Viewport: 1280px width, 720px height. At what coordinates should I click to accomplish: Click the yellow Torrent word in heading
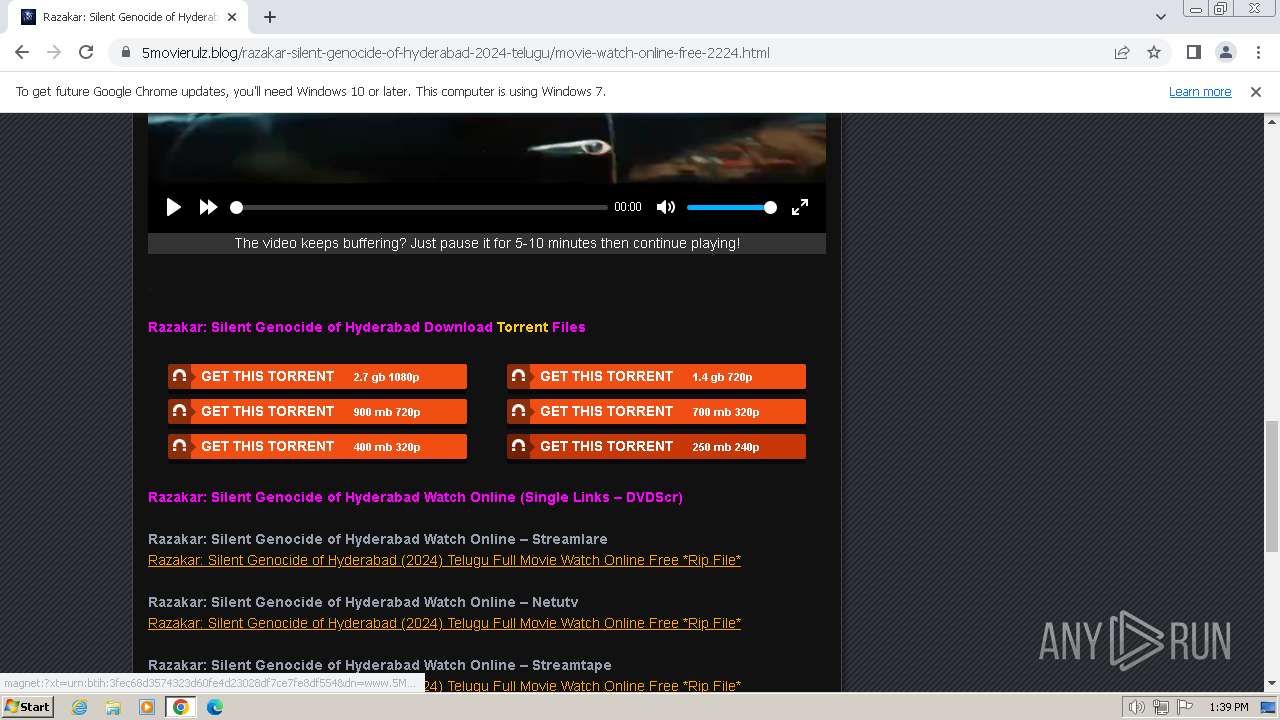coord(522,327)
